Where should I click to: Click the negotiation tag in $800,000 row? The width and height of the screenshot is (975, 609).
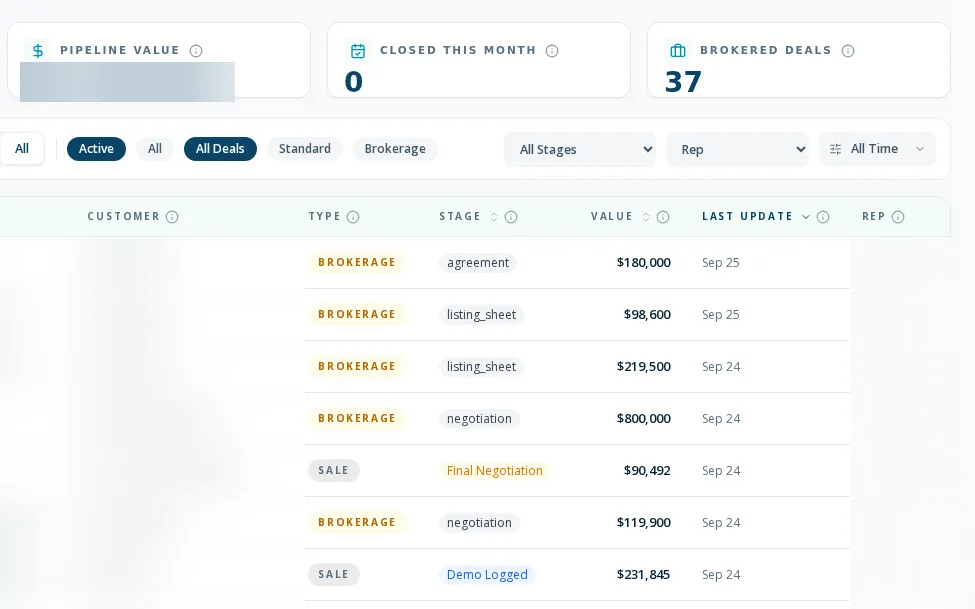coord(479,419)
